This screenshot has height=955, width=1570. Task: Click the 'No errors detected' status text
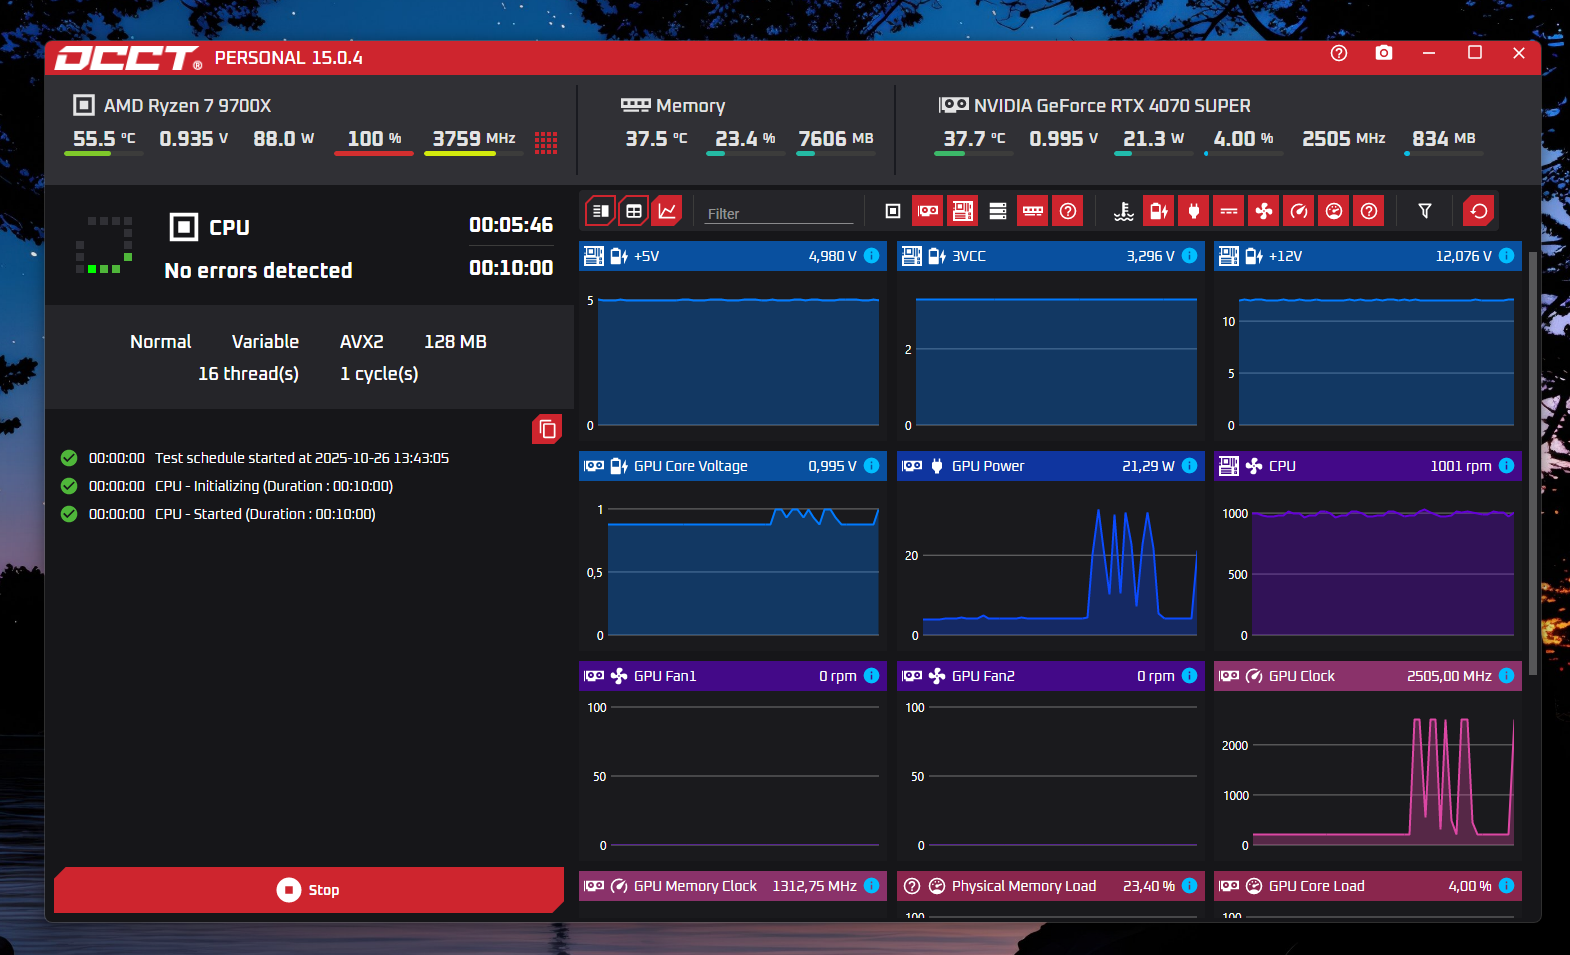pos(258,271)
